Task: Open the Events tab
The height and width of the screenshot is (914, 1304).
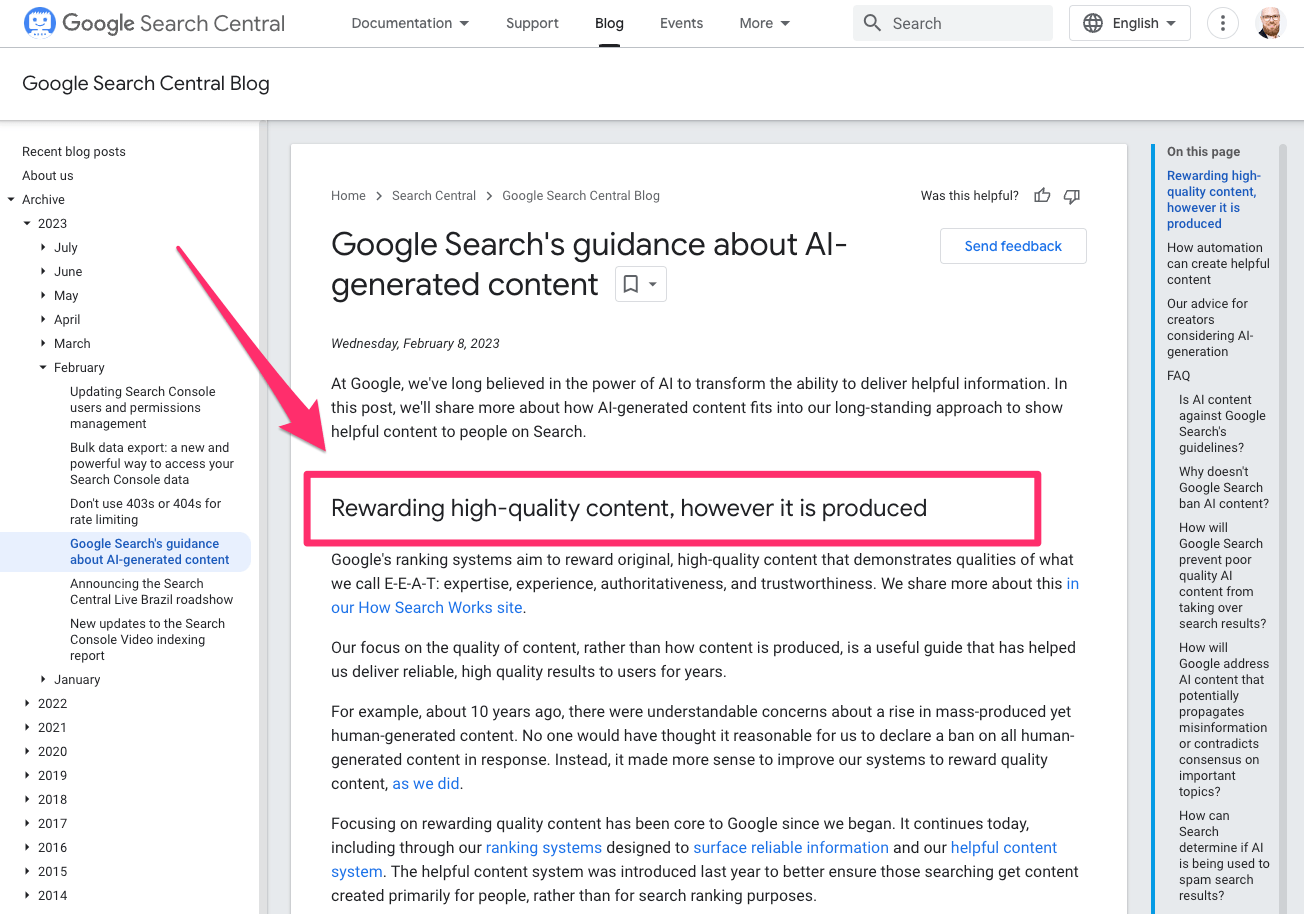Action: 681,23
